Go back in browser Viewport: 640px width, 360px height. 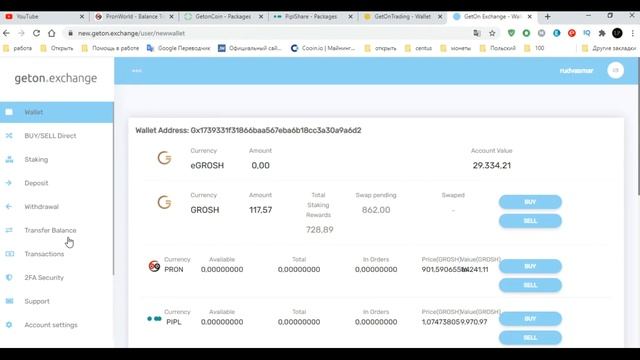(6, 33)
